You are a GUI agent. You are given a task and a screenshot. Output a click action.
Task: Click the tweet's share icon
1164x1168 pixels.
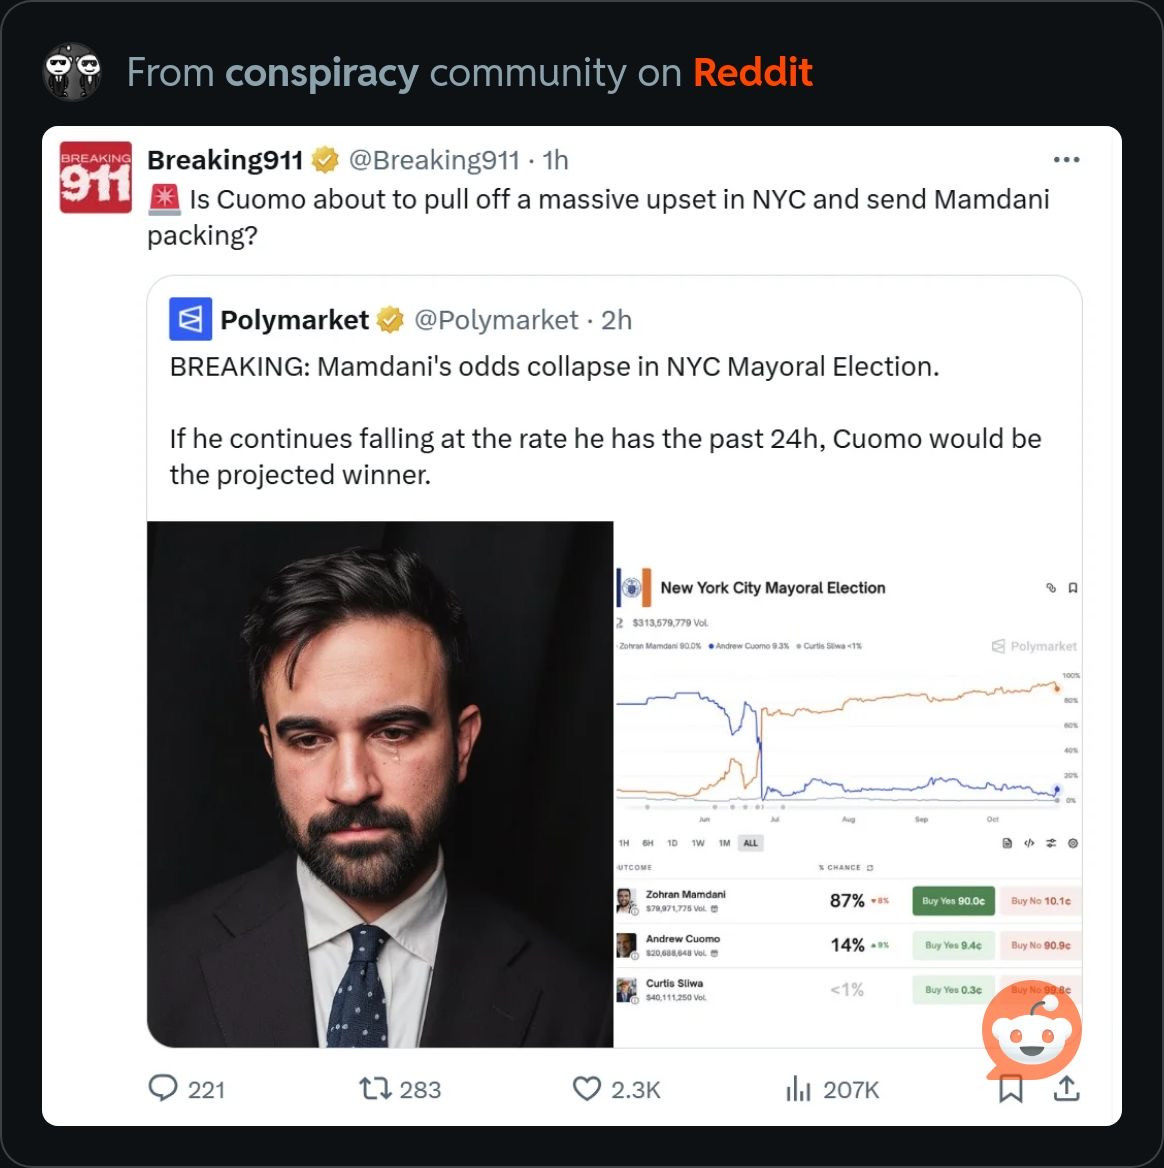click(x=1067, y=1088)
